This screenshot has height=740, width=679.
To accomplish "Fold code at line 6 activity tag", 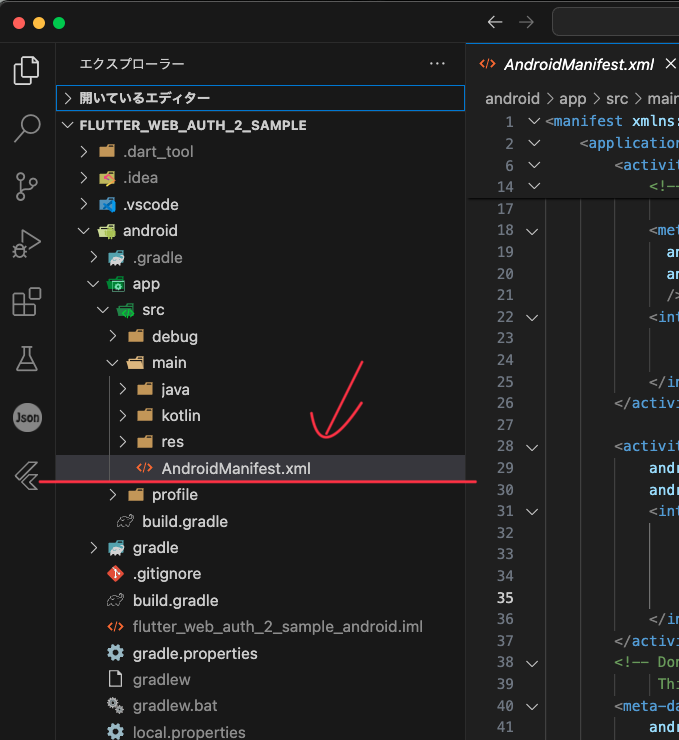I will (534, 165).
